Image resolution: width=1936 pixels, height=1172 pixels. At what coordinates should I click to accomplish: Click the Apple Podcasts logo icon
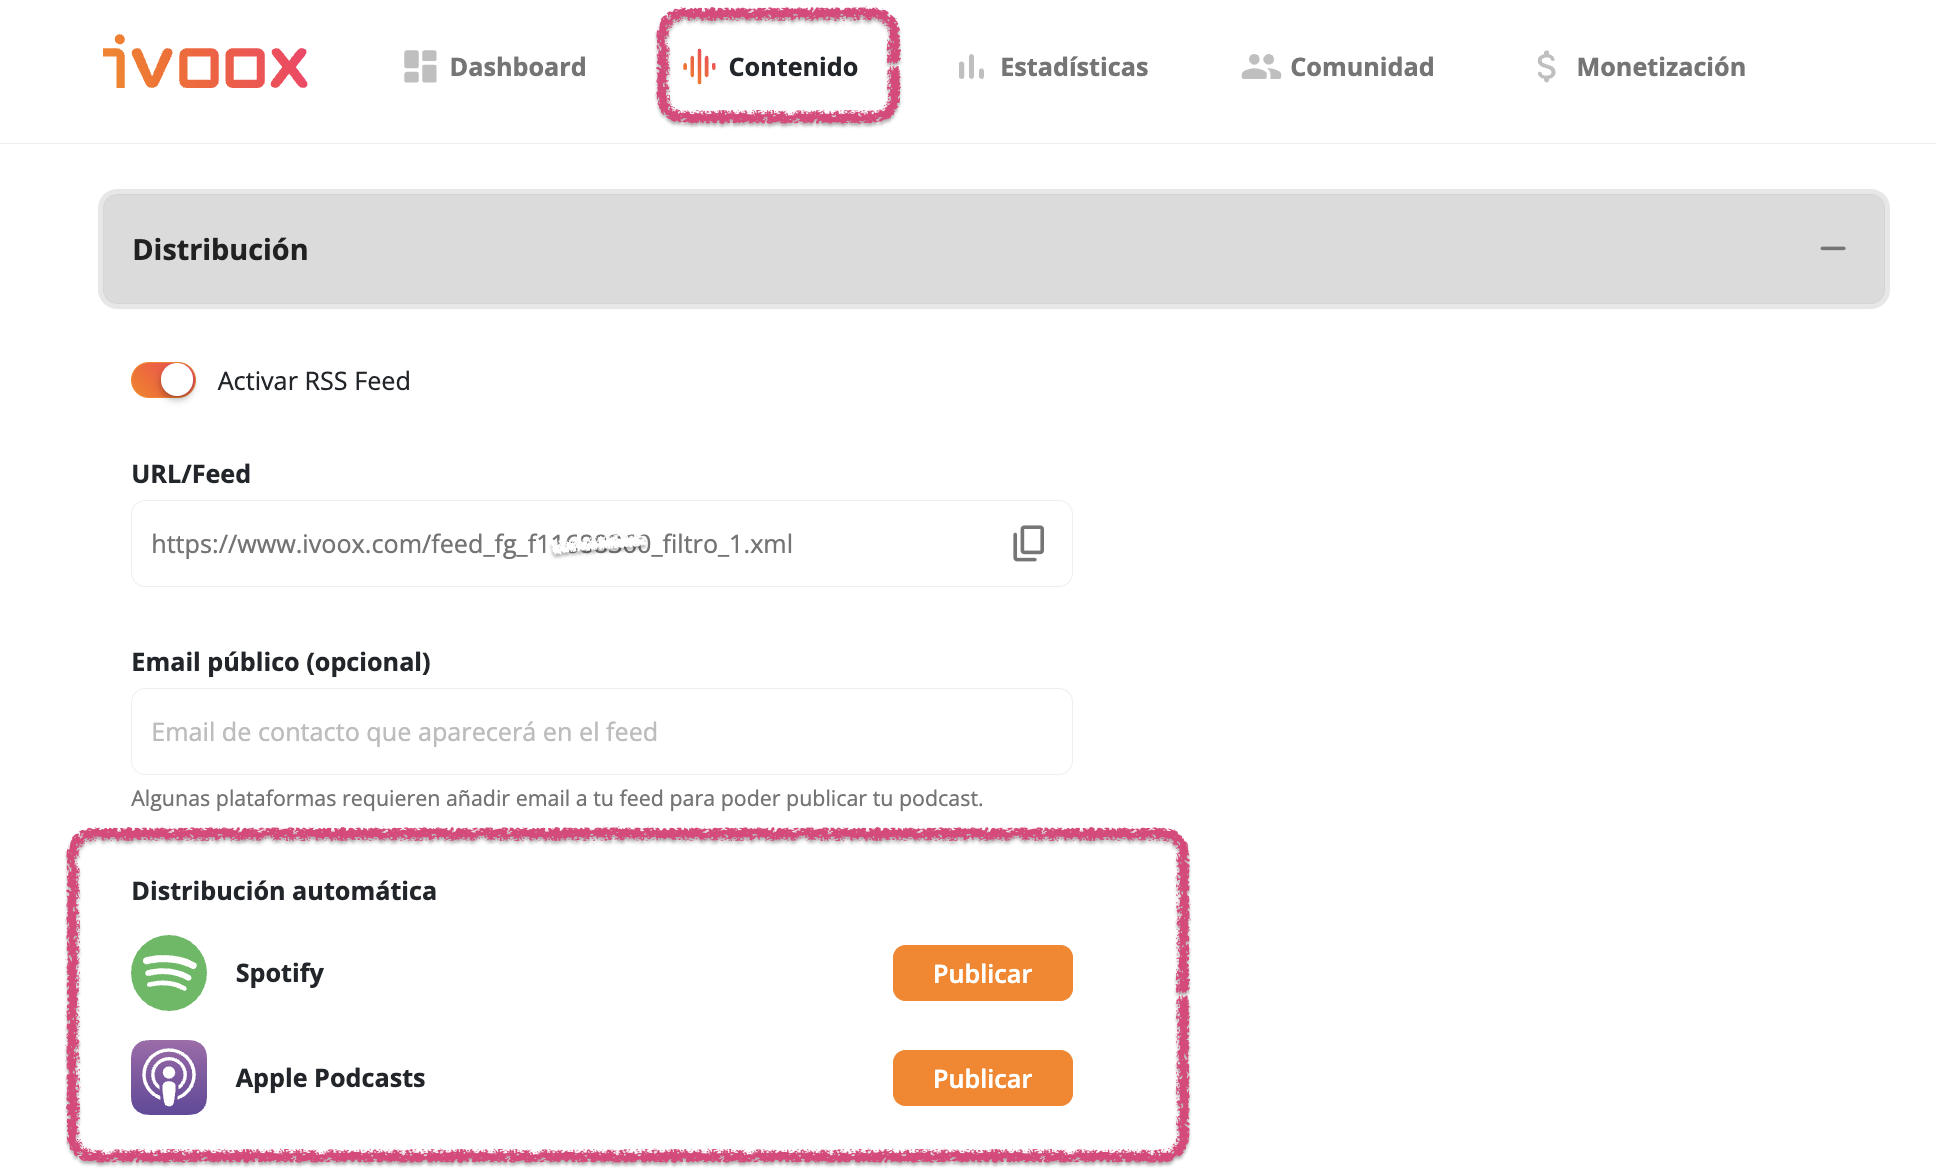(x=169, y=1078)
